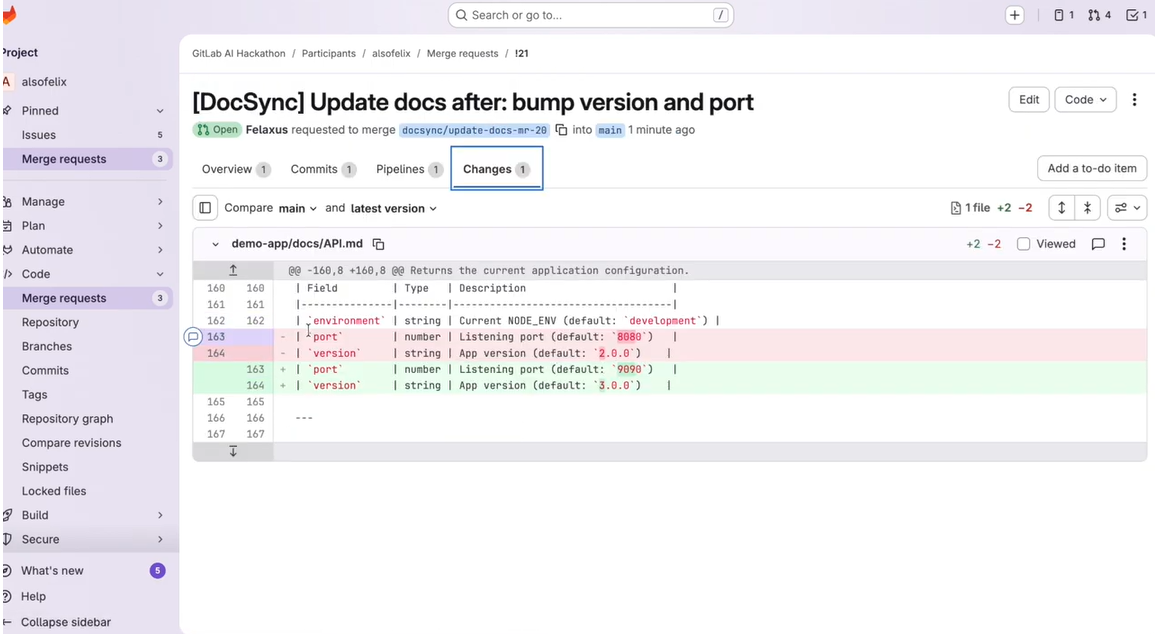1155x634 pixels.
Task: Click the Add a to-do item button
Action: click(x=1092, y=168)
